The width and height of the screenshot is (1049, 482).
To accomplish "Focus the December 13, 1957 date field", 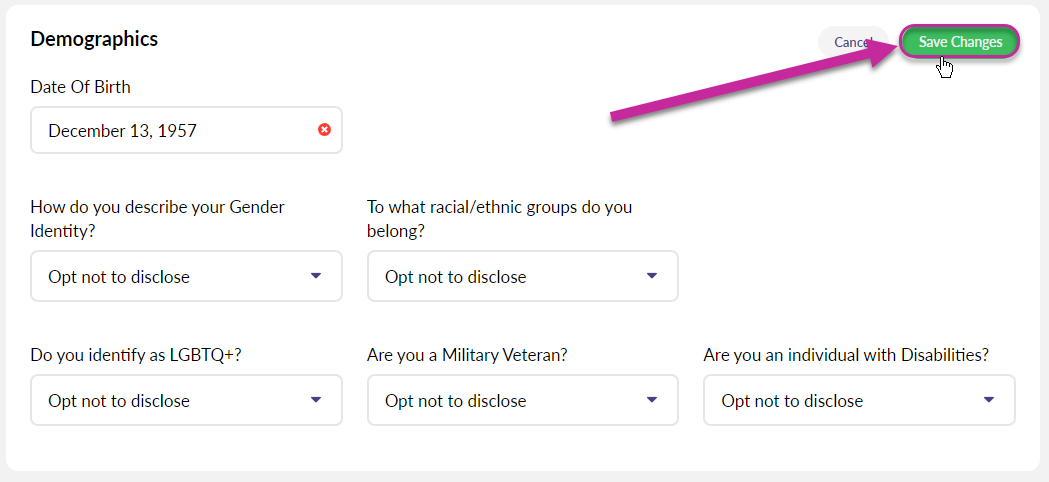I will click(187, 130).
